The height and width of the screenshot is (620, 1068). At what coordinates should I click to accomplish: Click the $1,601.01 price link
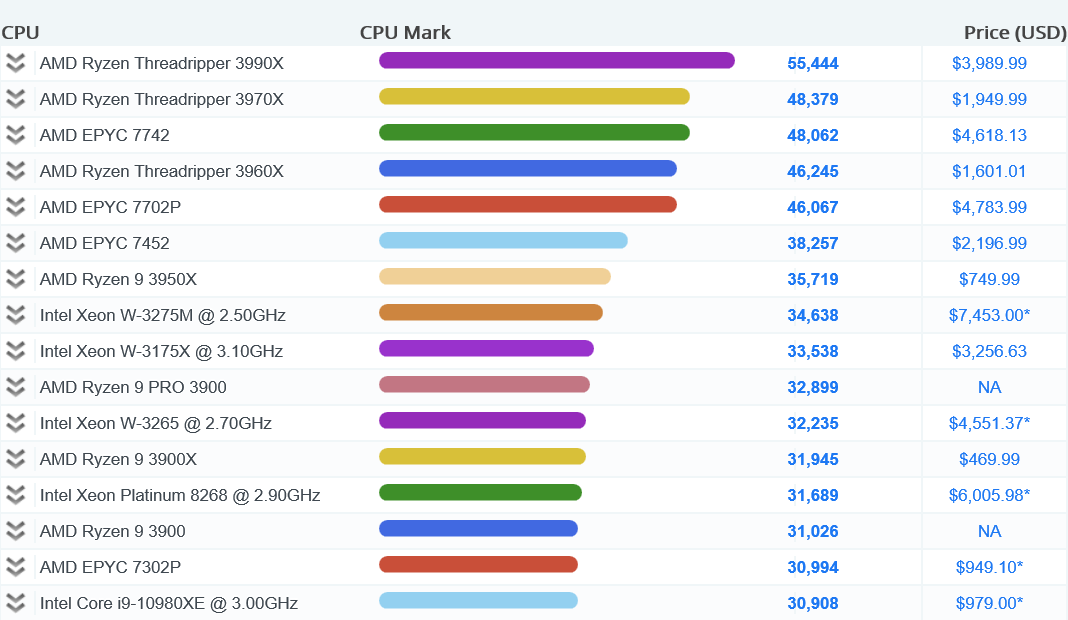pyautogui.click(x=989, y=171)
